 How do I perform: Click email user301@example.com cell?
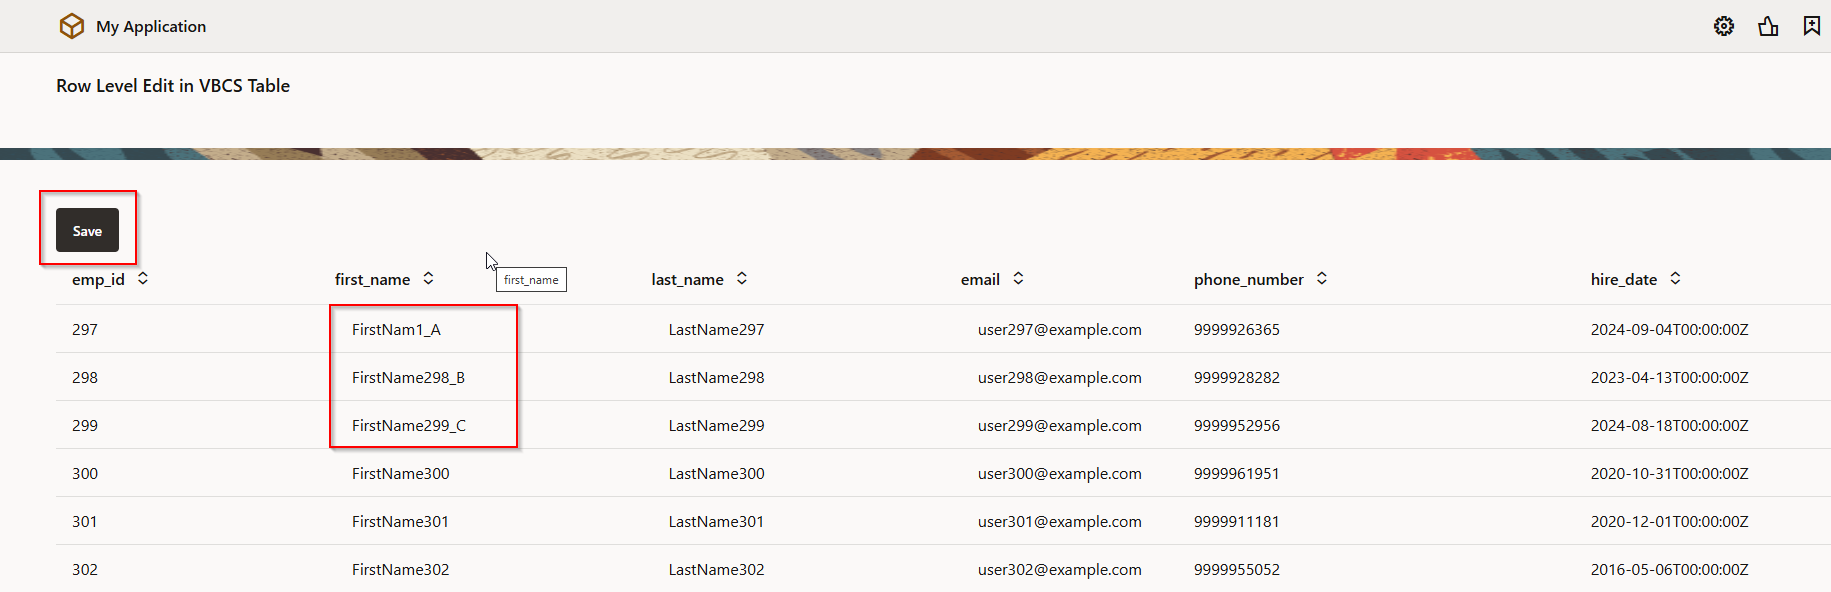[x=1059, y=522]
